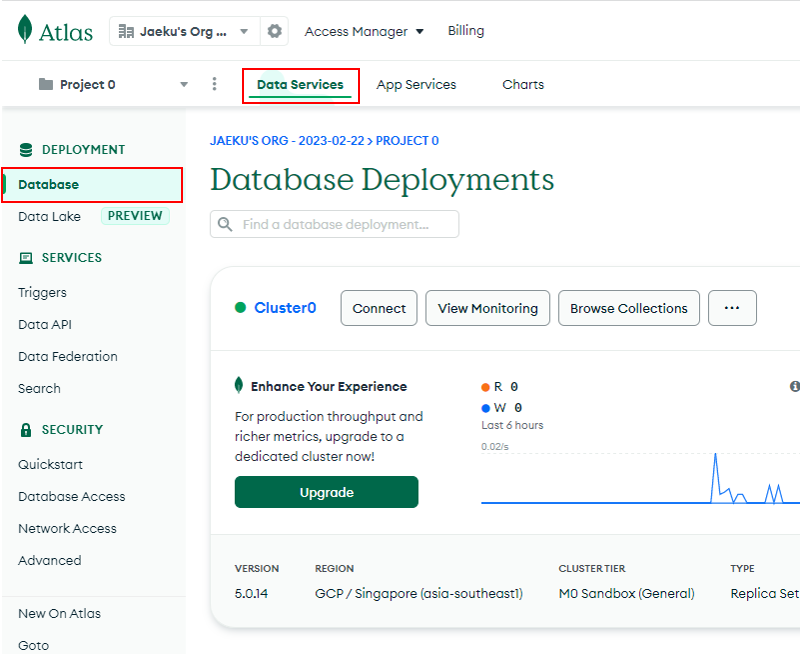The height and width of the screenshot is (654, 800).
Task: Click the Goto sidebar item
Action: point(34,646)
